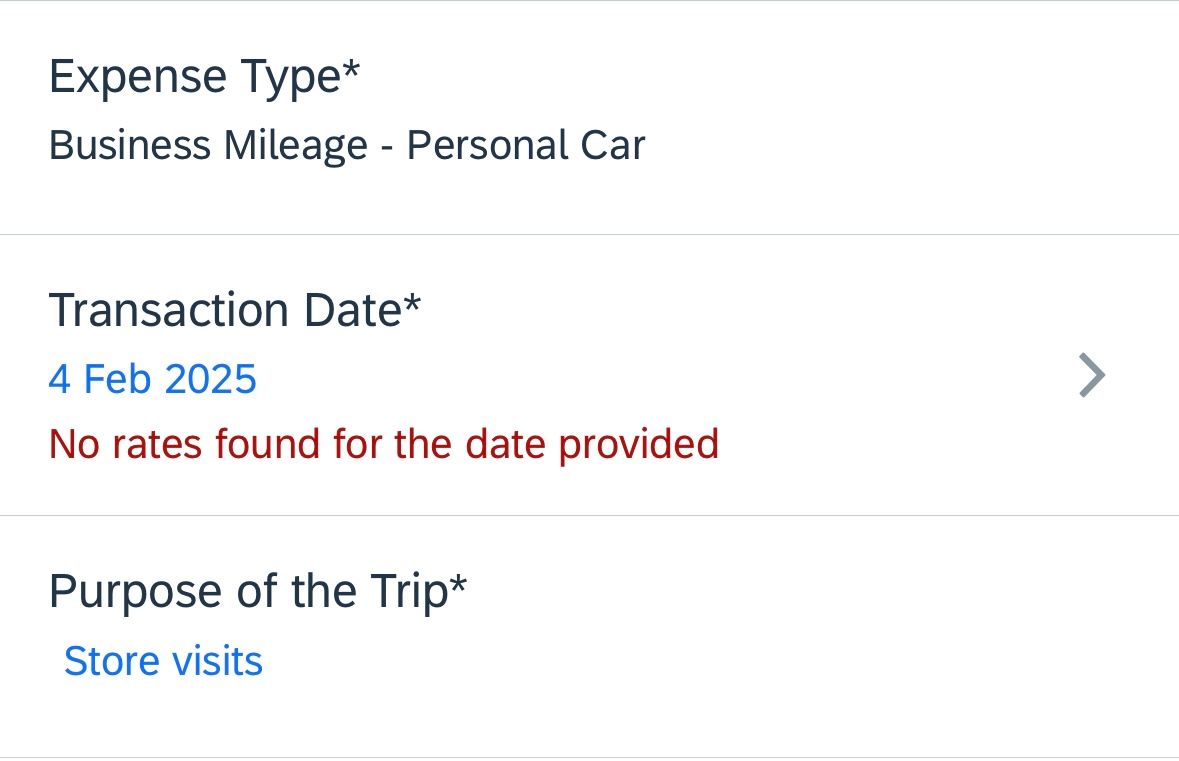1179x761 pixels.
Task: Click the No rates found error message
Action: (384, 444)
